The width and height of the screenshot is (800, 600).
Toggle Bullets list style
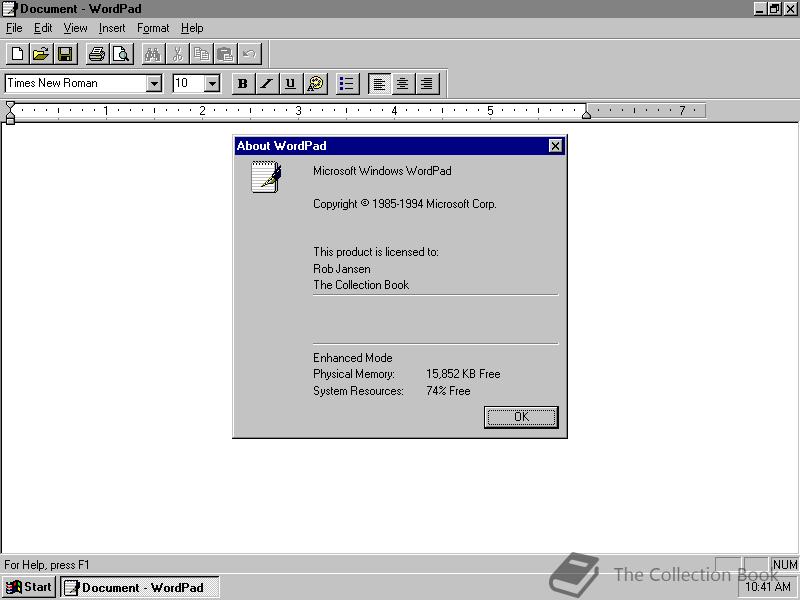[x=347, y=84]
